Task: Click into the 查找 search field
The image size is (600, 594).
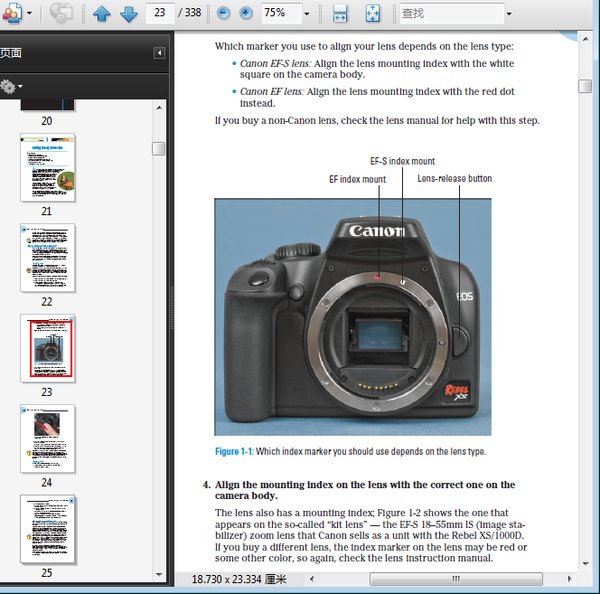Action: (452, 13)
